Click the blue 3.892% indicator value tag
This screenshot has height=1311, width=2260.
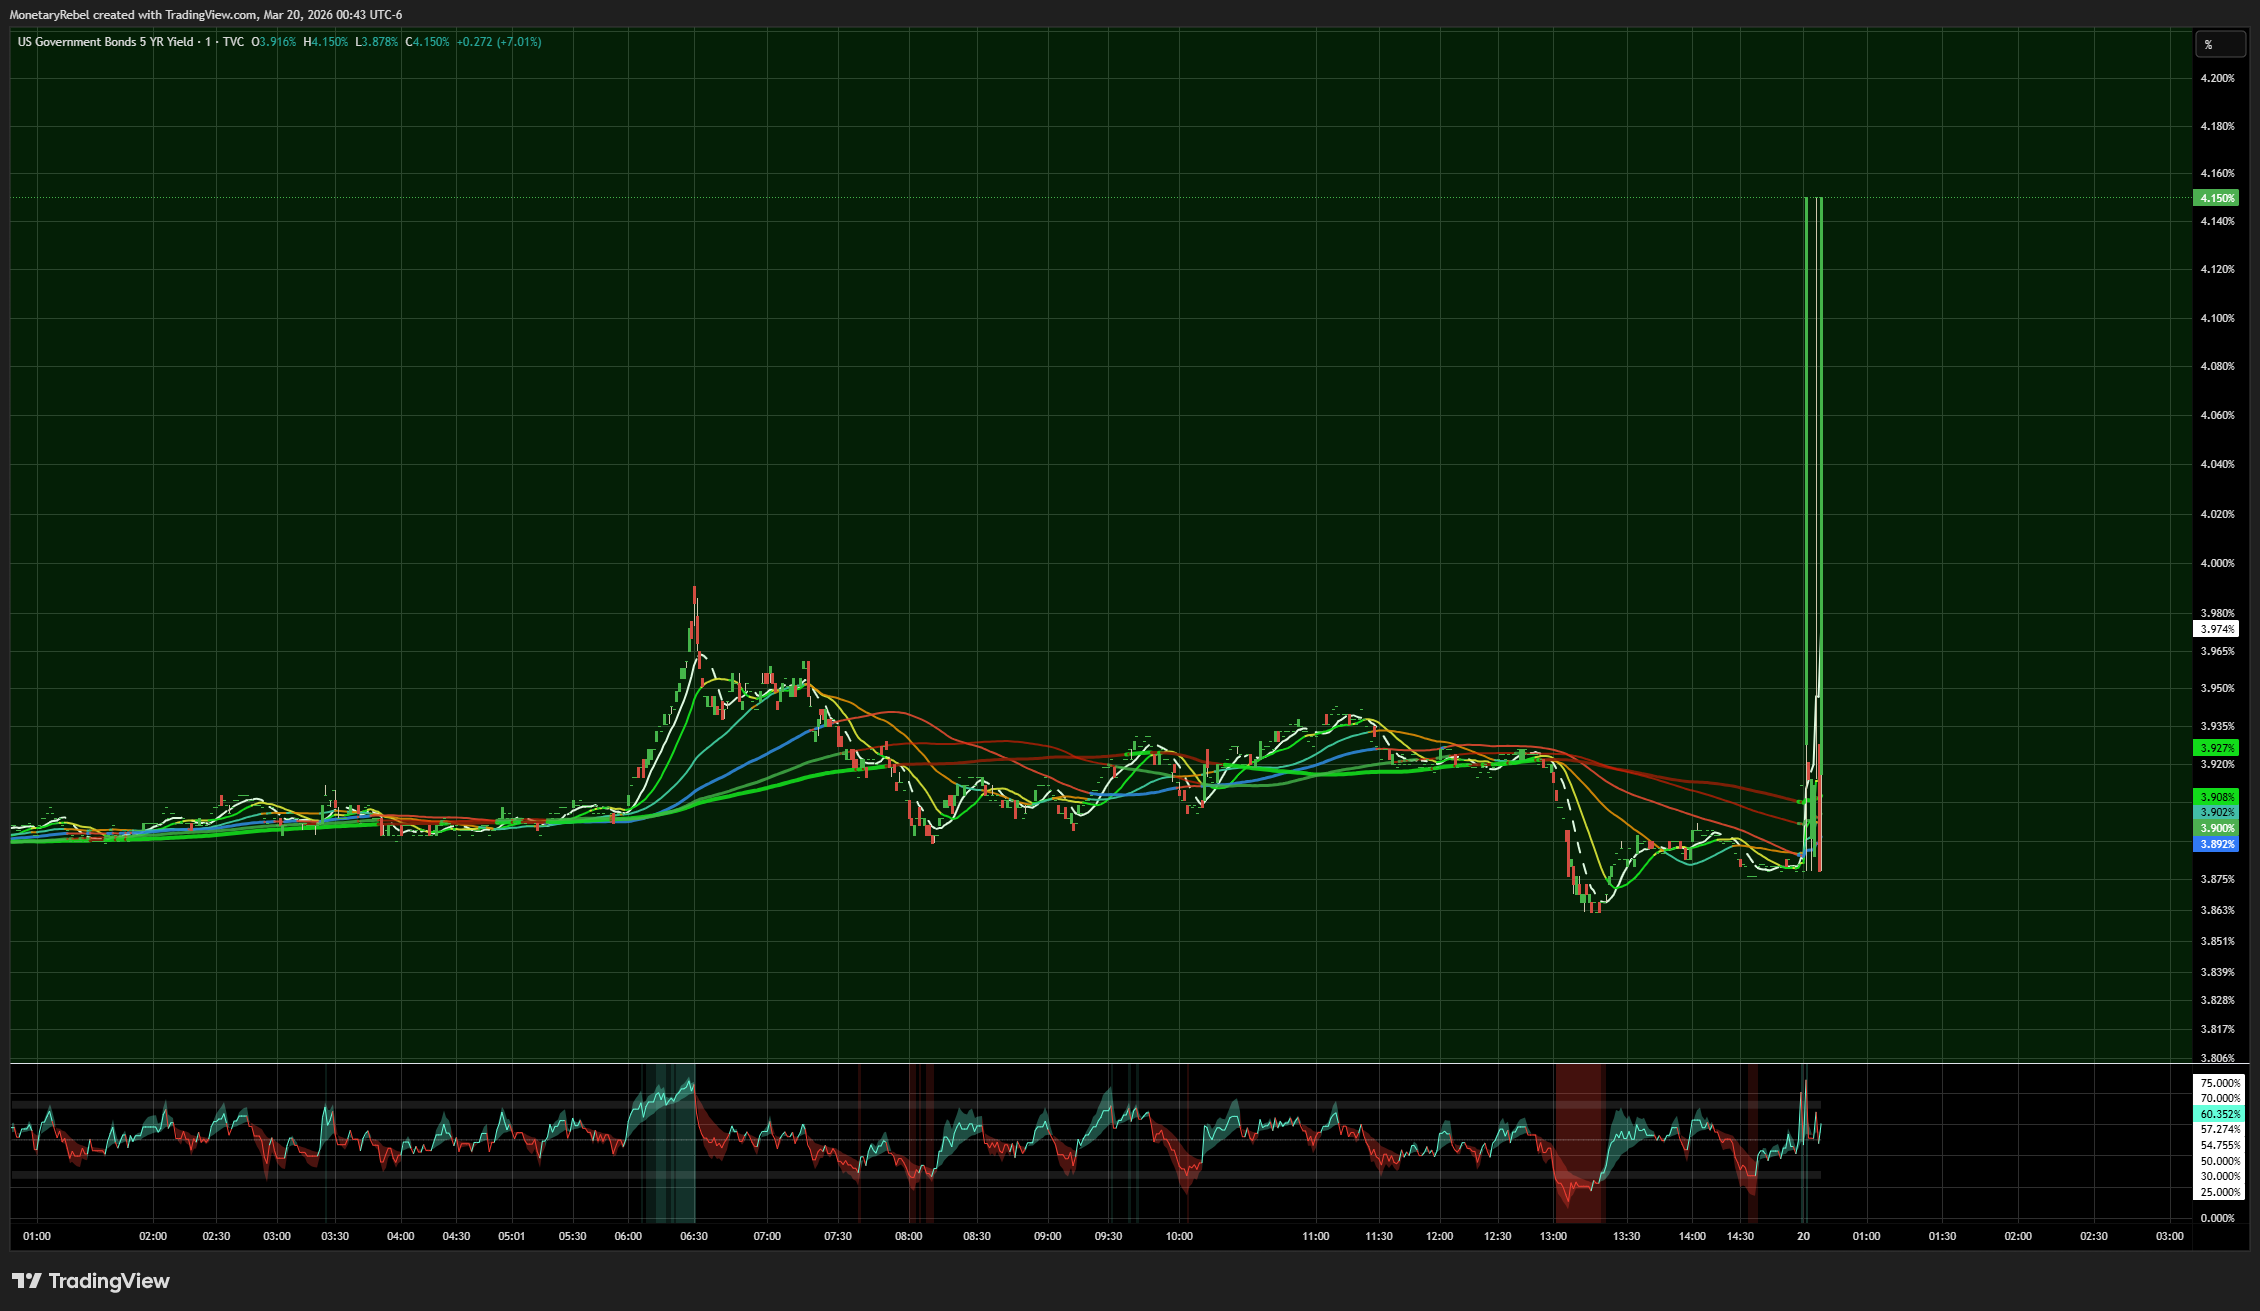point(2216,844)
